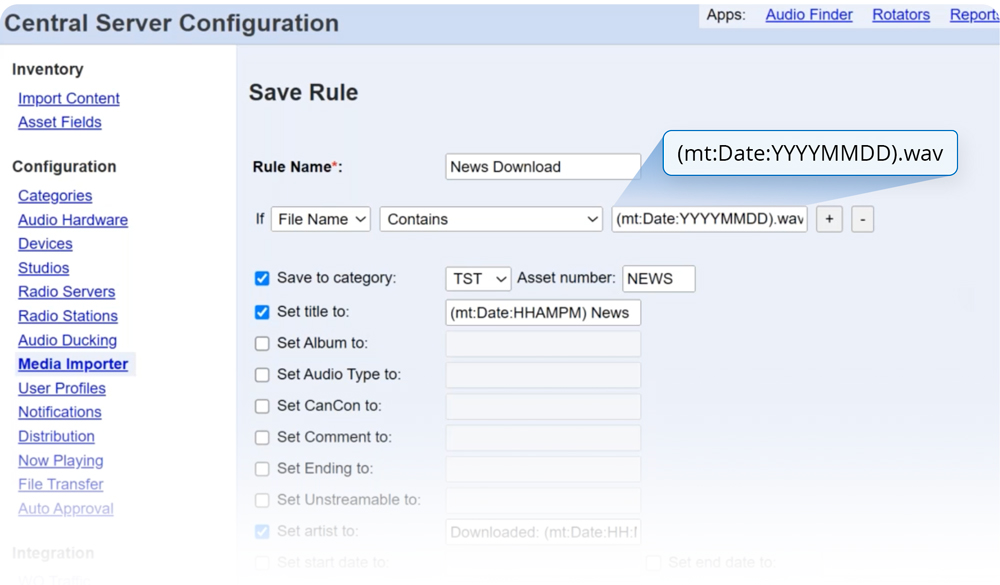Open the Asset Fields page
The image size is (1000, 585).
click(59, 122)
